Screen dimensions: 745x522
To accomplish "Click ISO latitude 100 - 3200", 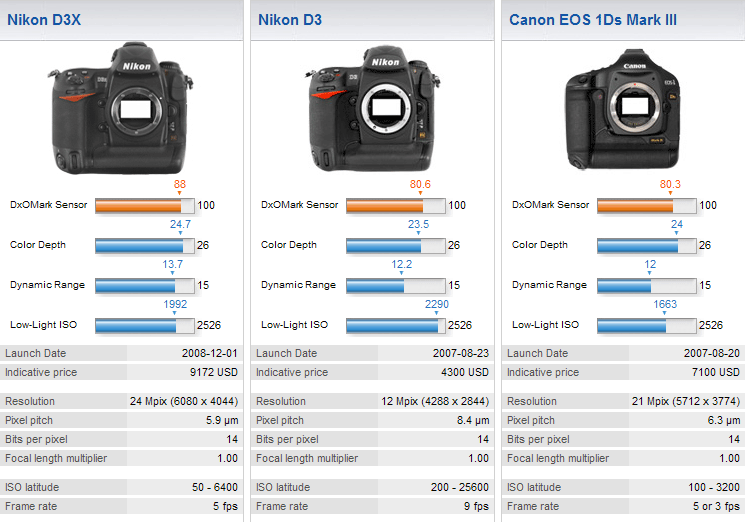I will click(x=714, y=487).
